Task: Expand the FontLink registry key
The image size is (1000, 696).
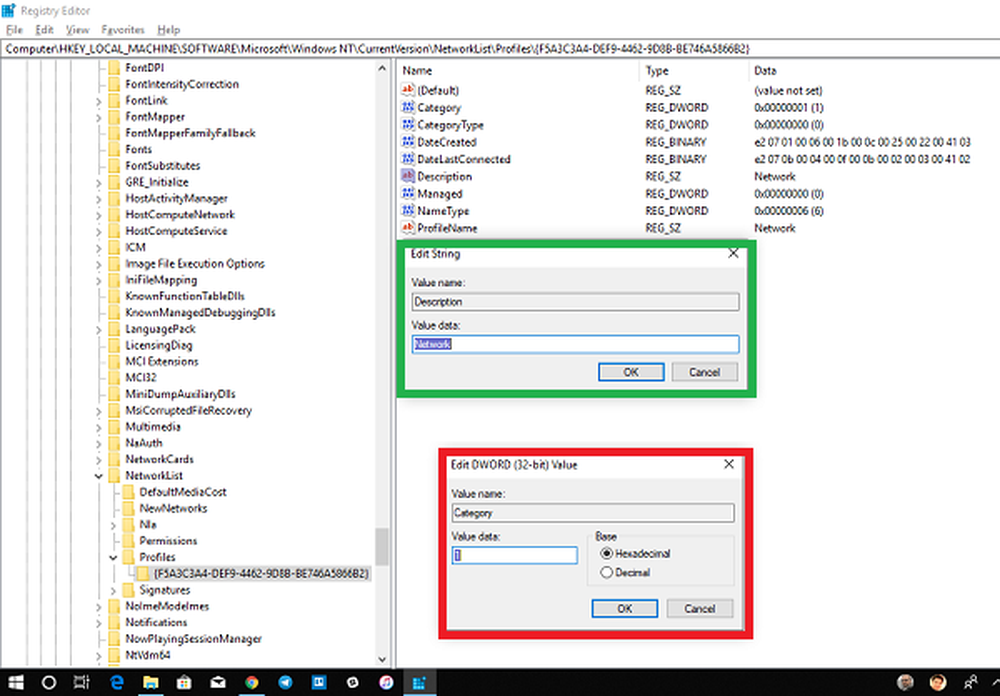Action: click(x=98, y=101)
